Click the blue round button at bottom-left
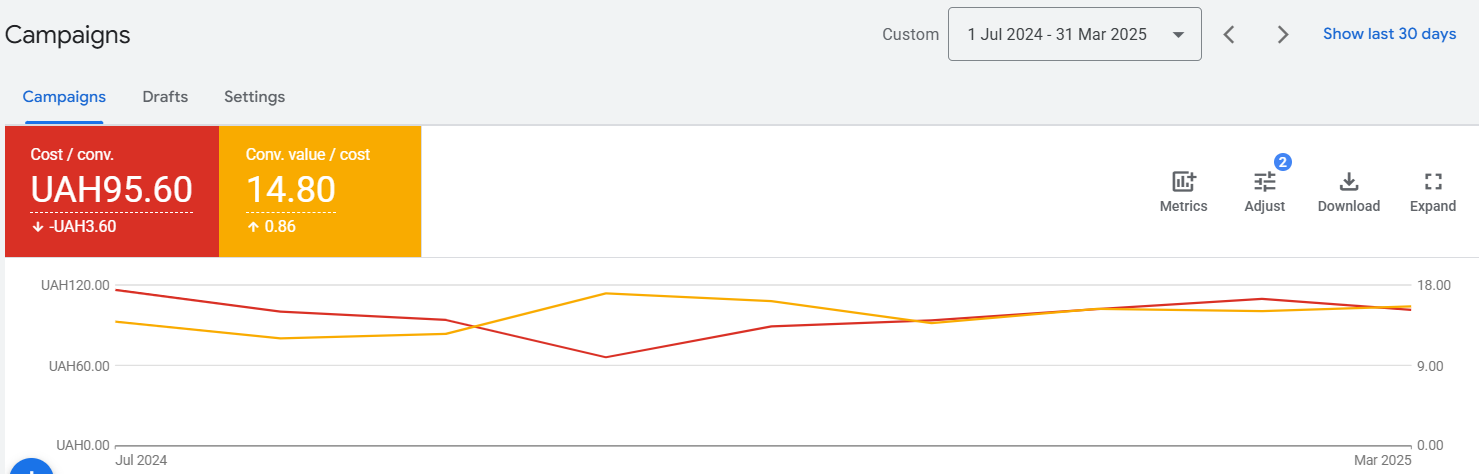The image size is (1479, 474). [30, 467]
